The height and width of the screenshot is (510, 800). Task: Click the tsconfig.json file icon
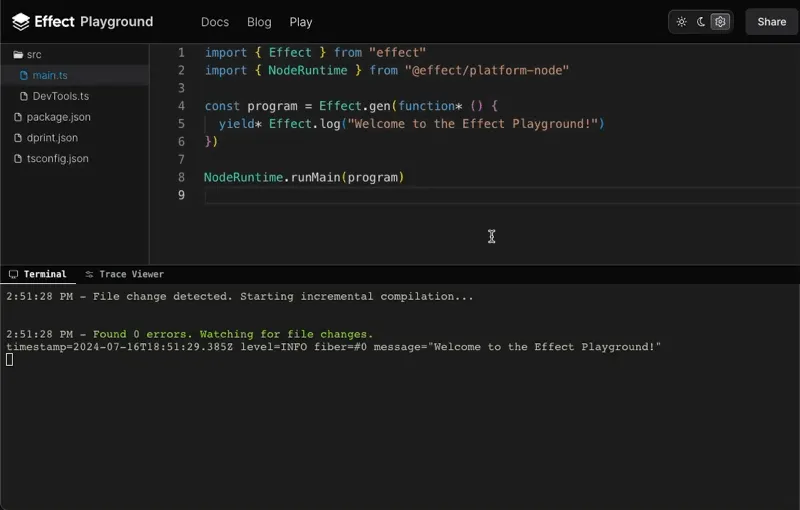18,159
